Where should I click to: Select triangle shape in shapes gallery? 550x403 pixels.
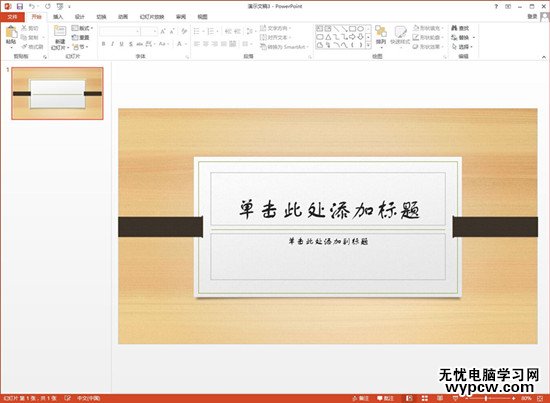coord(328,36)
